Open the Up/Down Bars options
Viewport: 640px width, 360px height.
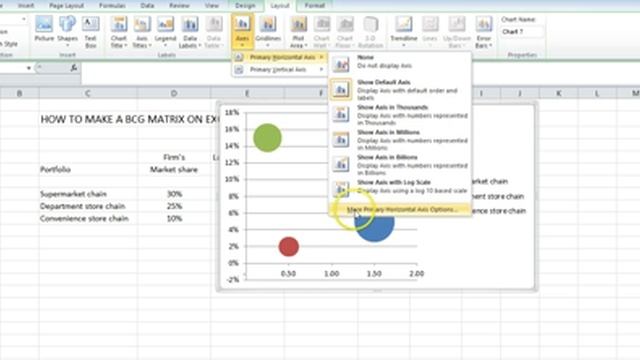click(456, 32)
